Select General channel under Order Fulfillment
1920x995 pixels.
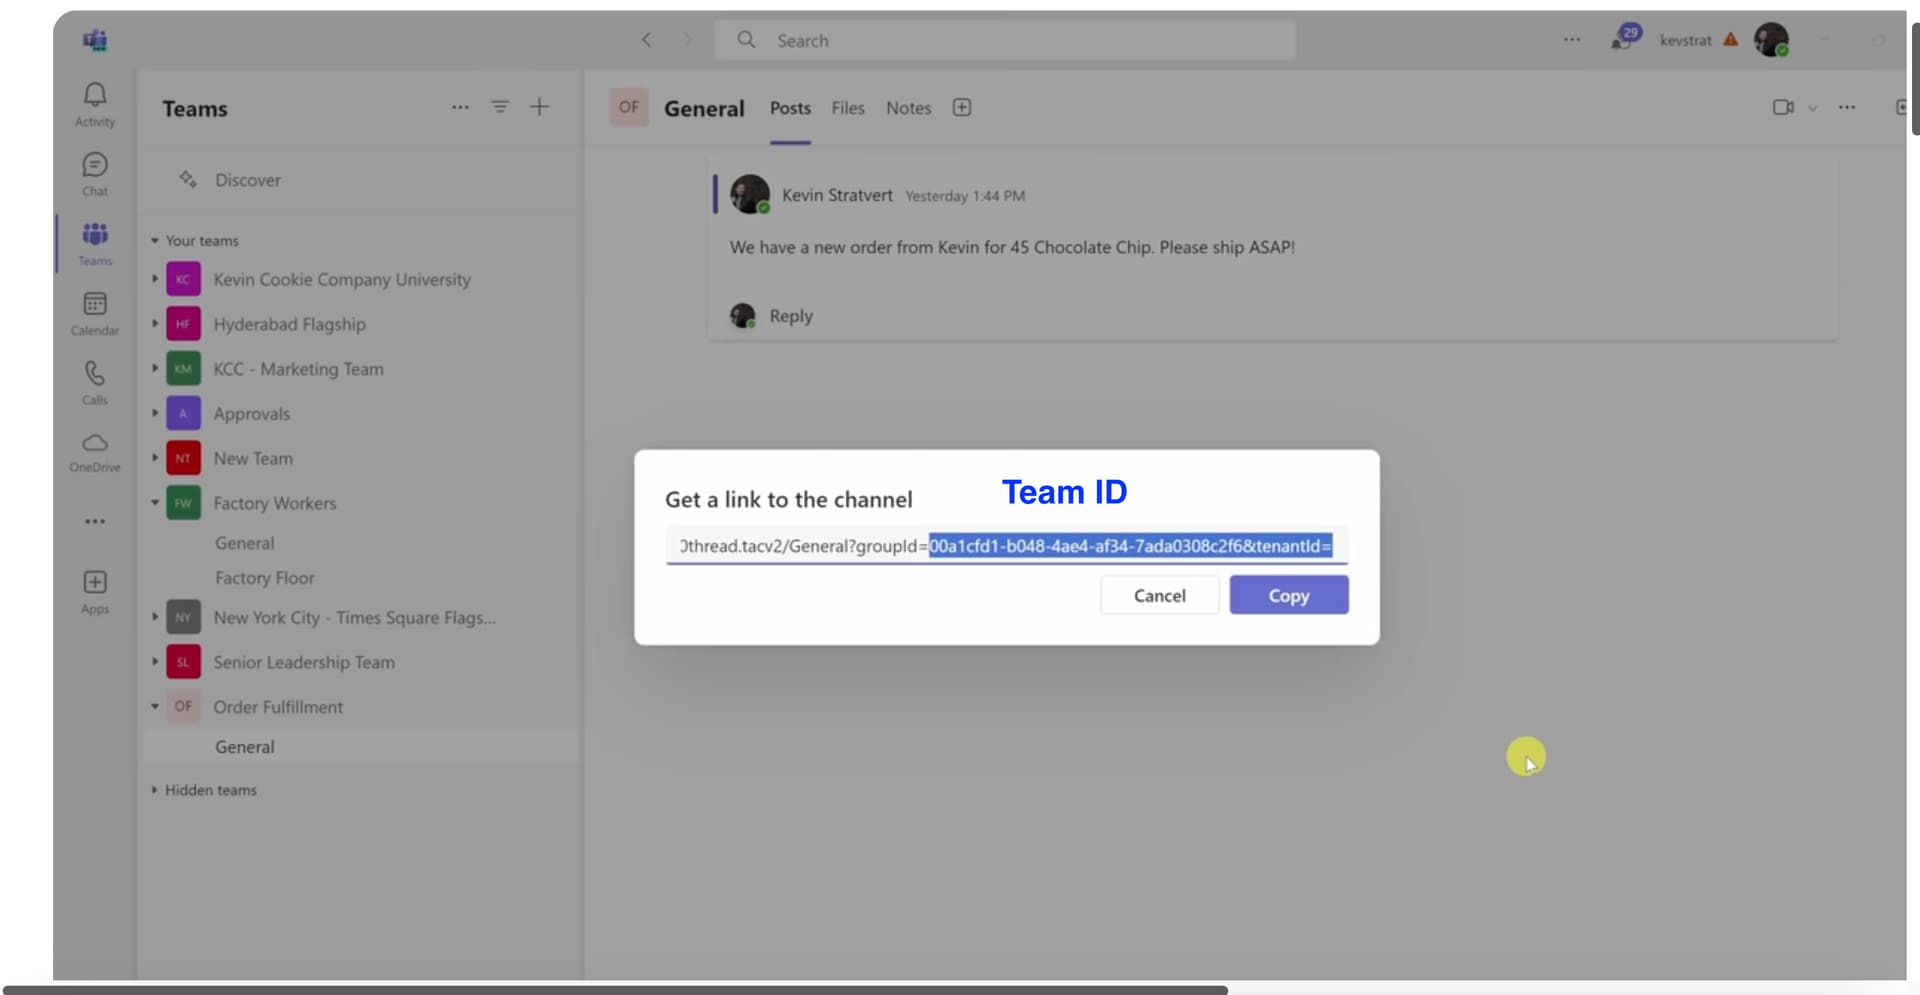(360, 747)
